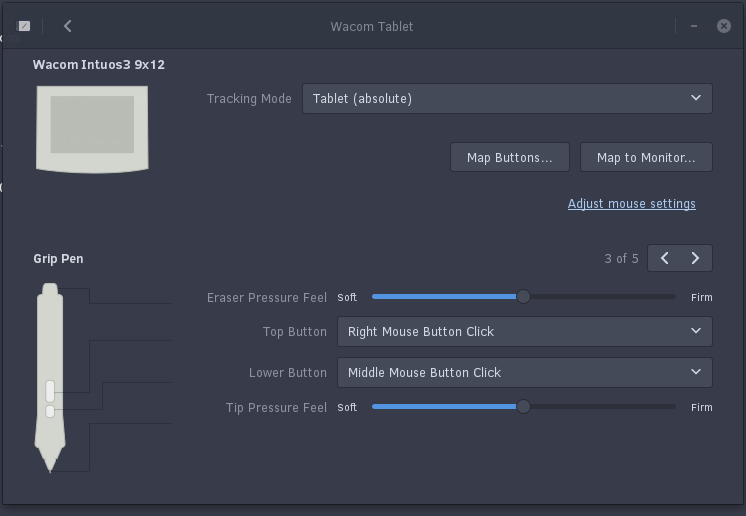Open the Adjust mouse settings link
This screenshot has height=516, width=746.
click(x=631, y=204)
